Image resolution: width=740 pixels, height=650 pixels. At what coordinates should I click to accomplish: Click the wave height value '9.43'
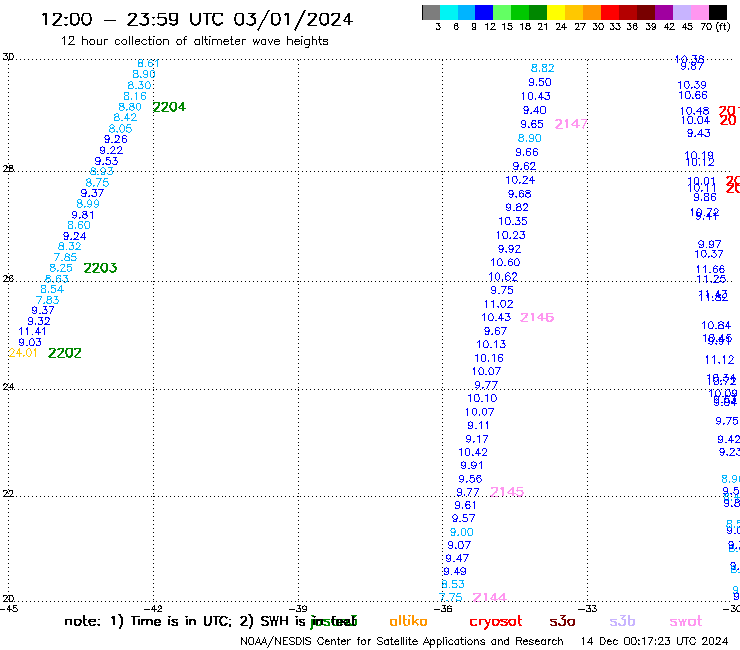pos(698,134)
